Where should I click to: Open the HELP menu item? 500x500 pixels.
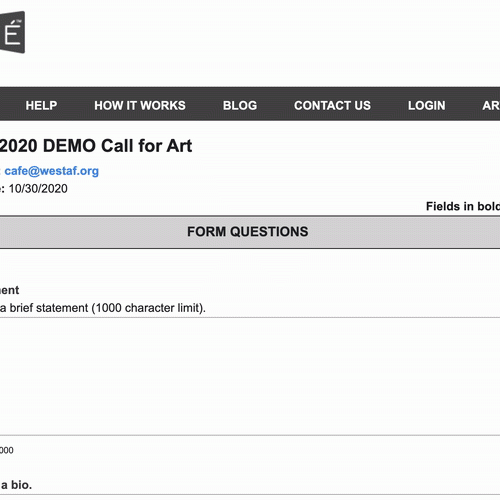[x=41, y=105]
